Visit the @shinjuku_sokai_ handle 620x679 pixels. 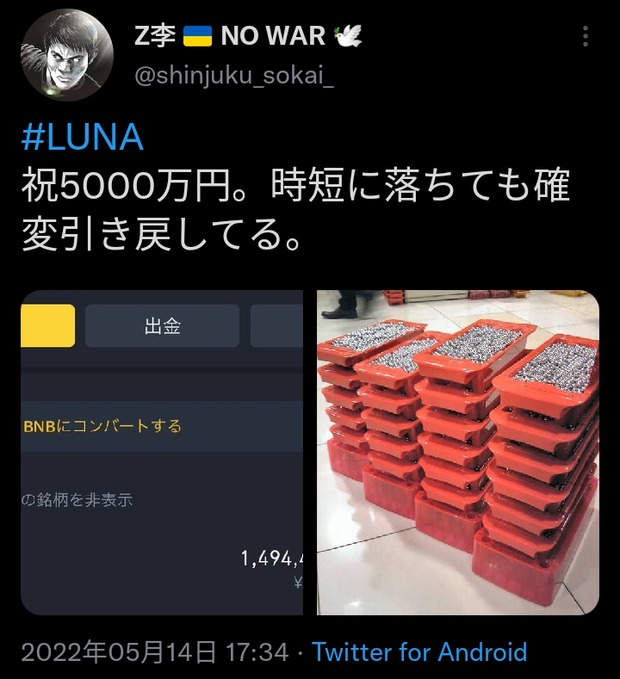pos(234,77)
